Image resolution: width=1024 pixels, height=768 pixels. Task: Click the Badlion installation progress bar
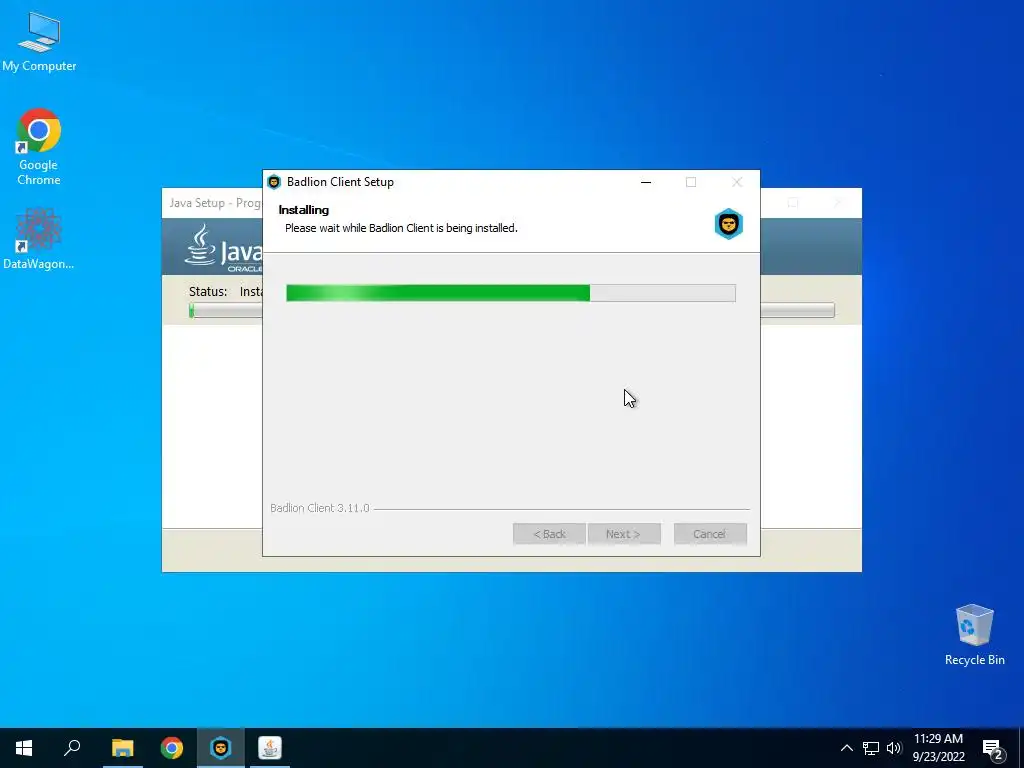coord(511,293)
